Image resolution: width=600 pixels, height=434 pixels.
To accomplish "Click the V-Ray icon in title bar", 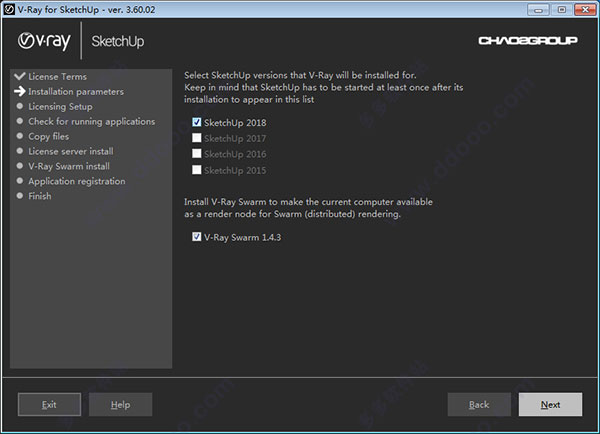I will 8,9.
